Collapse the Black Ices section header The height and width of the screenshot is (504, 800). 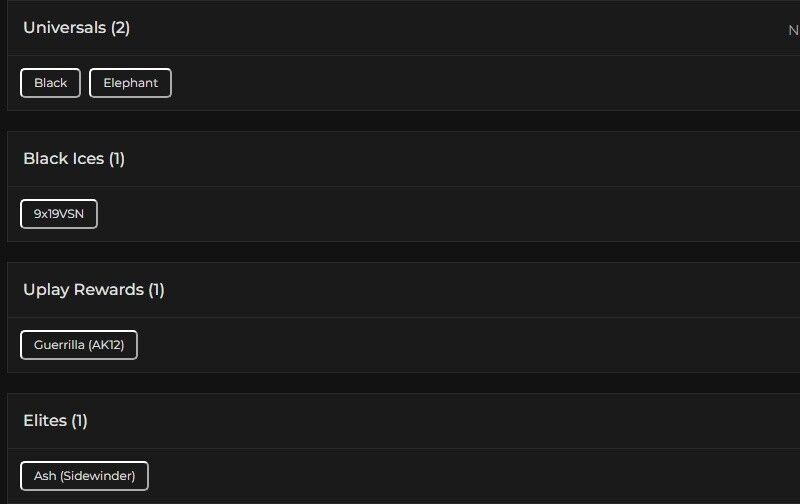point(62,159)
